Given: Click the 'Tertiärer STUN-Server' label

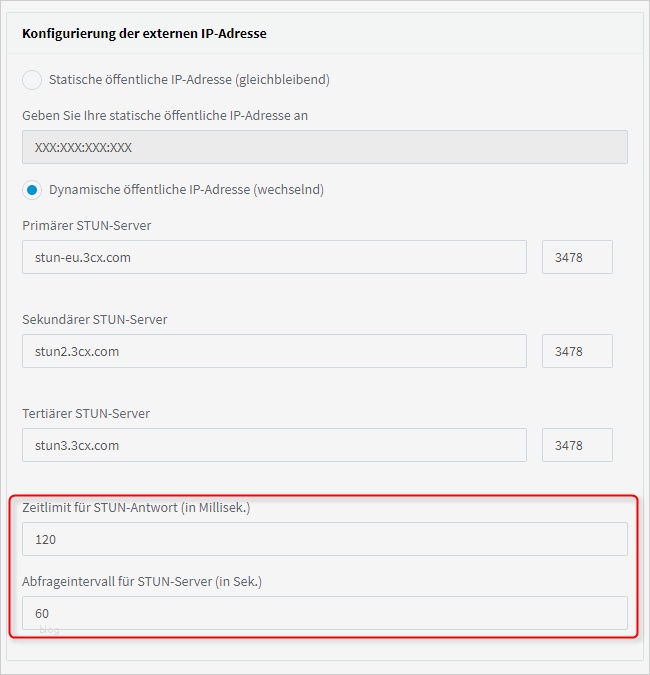Looking at the screenshot, I should coord(86,413).
